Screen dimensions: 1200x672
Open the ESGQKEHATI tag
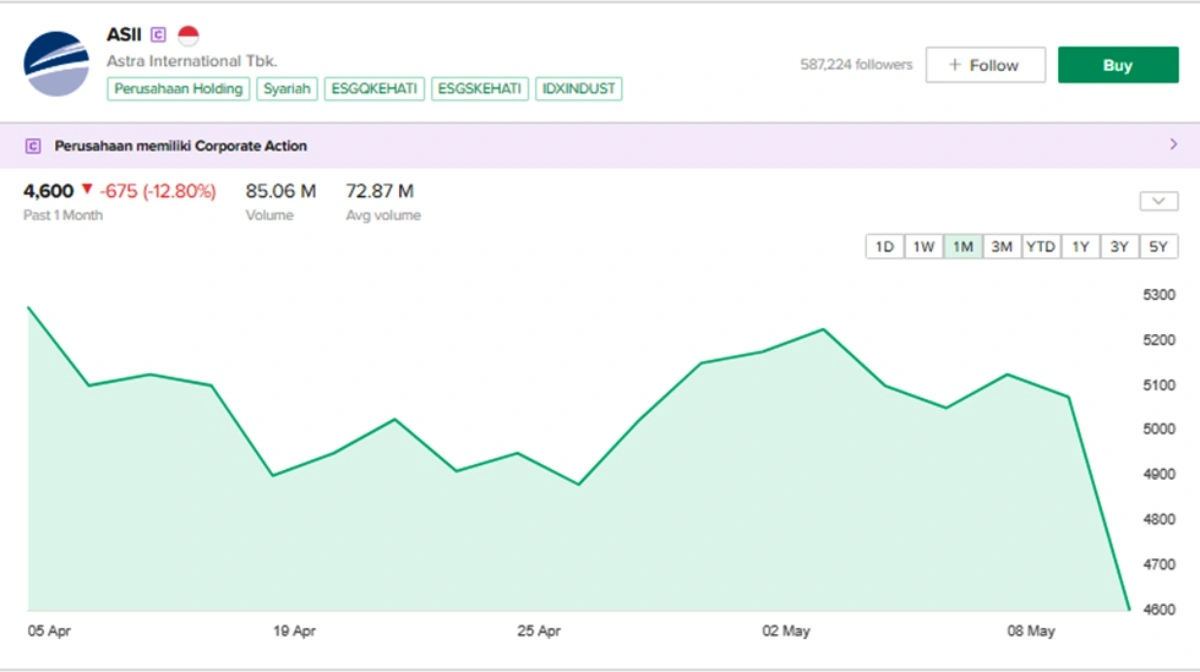point(374,89)
